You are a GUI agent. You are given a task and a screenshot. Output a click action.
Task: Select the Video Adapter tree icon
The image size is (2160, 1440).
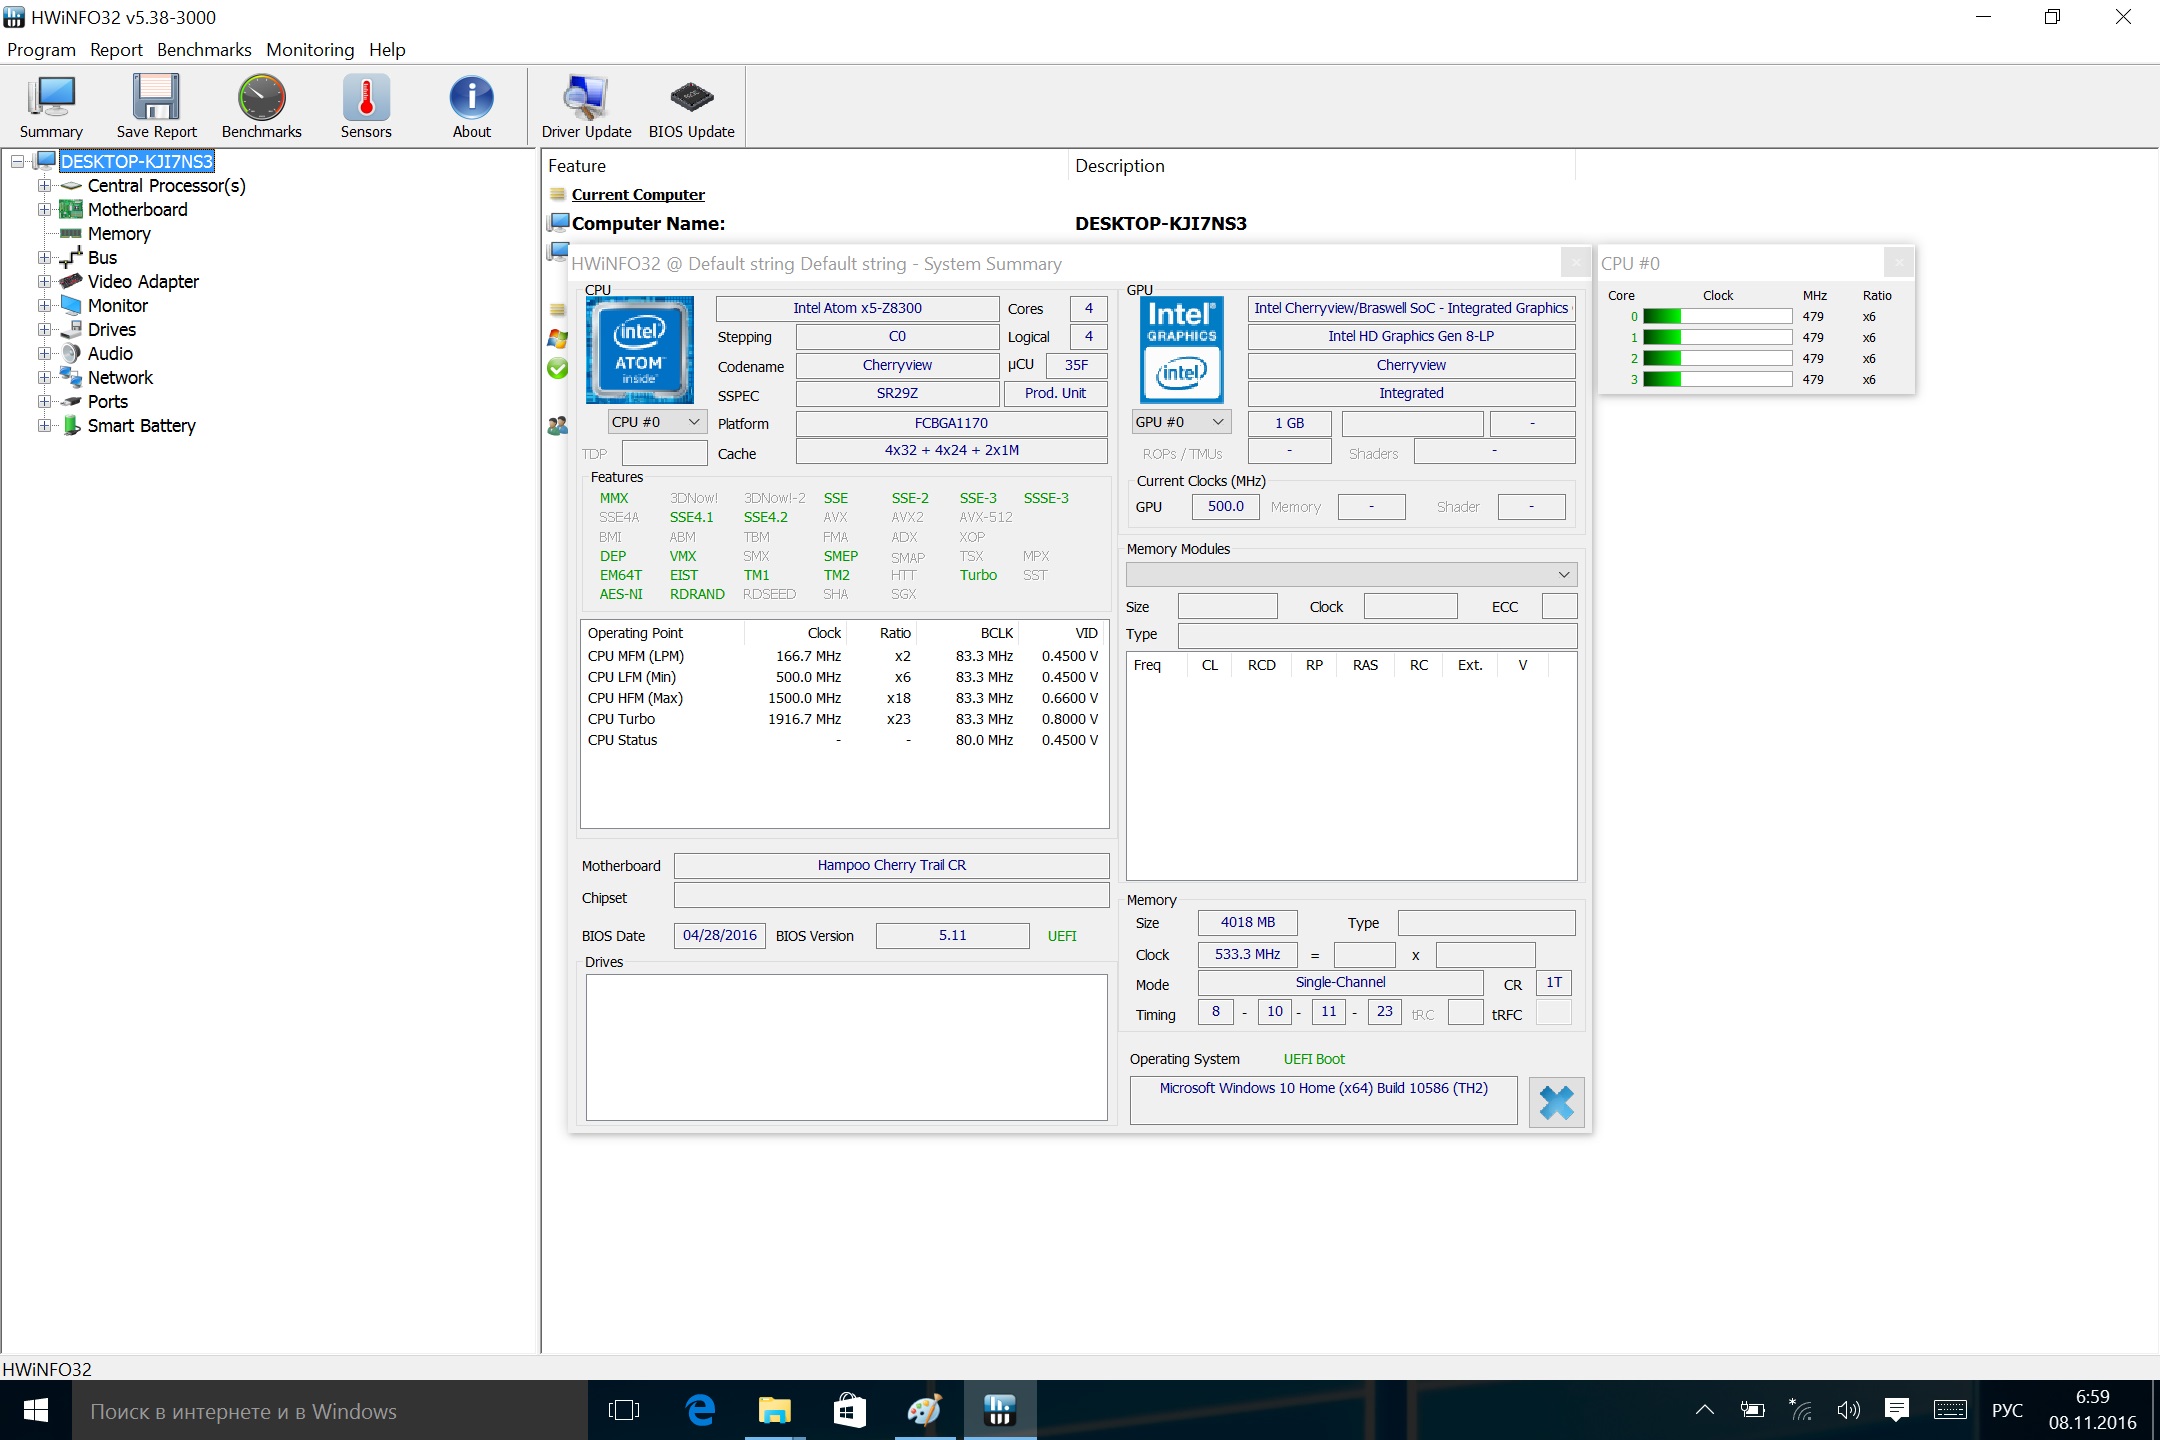click(70, 281)
